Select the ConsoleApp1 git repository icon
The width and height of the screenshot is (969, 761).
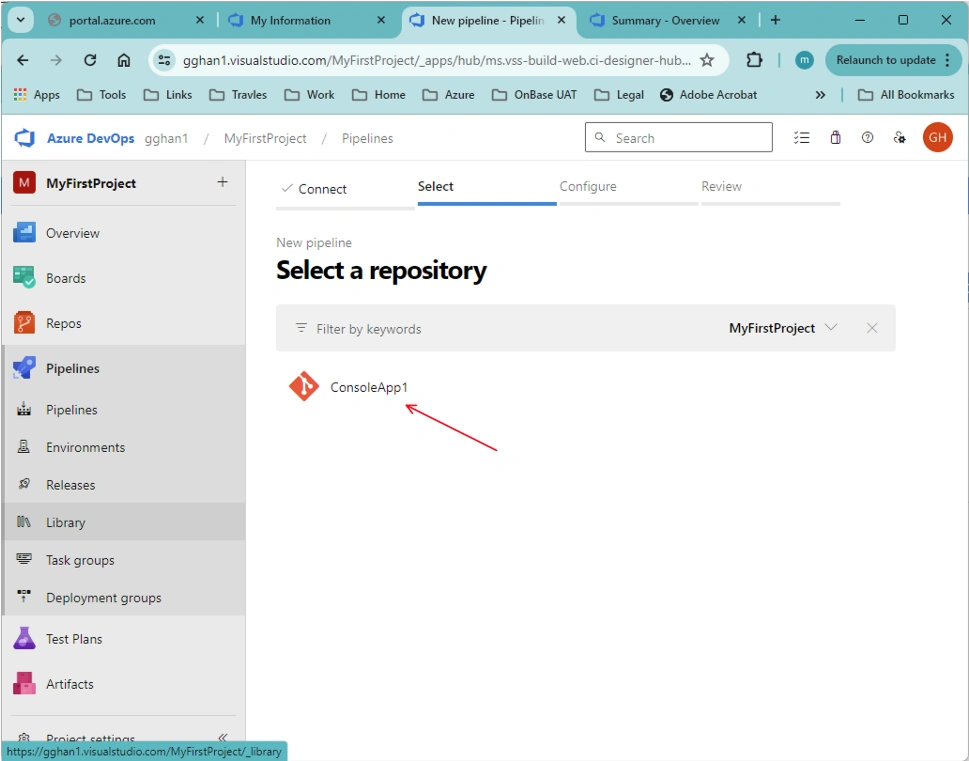(304, 387)
